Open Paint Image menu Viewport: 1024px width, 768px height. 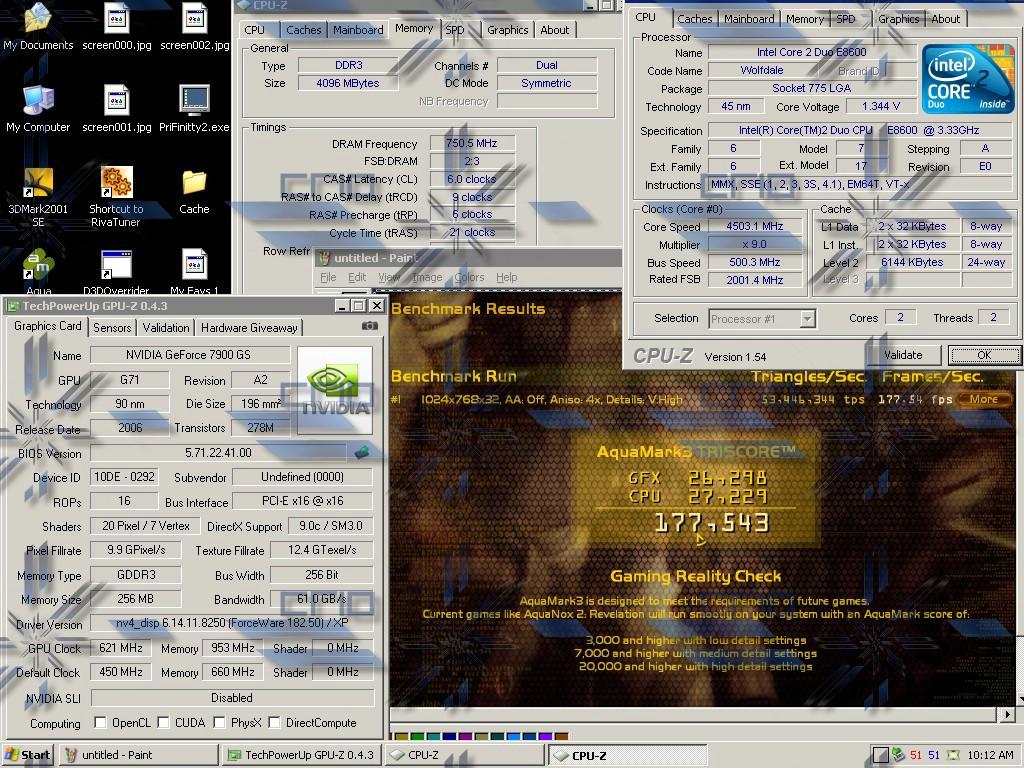[x=427, y=277]
